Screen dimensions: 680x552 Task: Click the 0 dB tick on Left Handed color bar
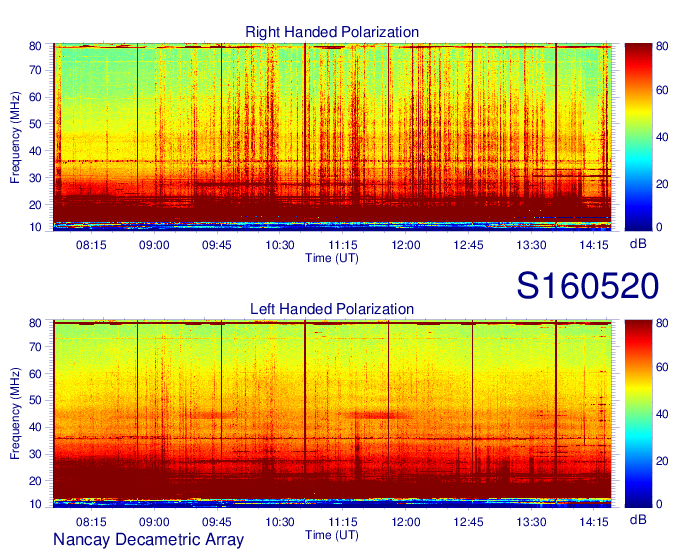(659, 504)
